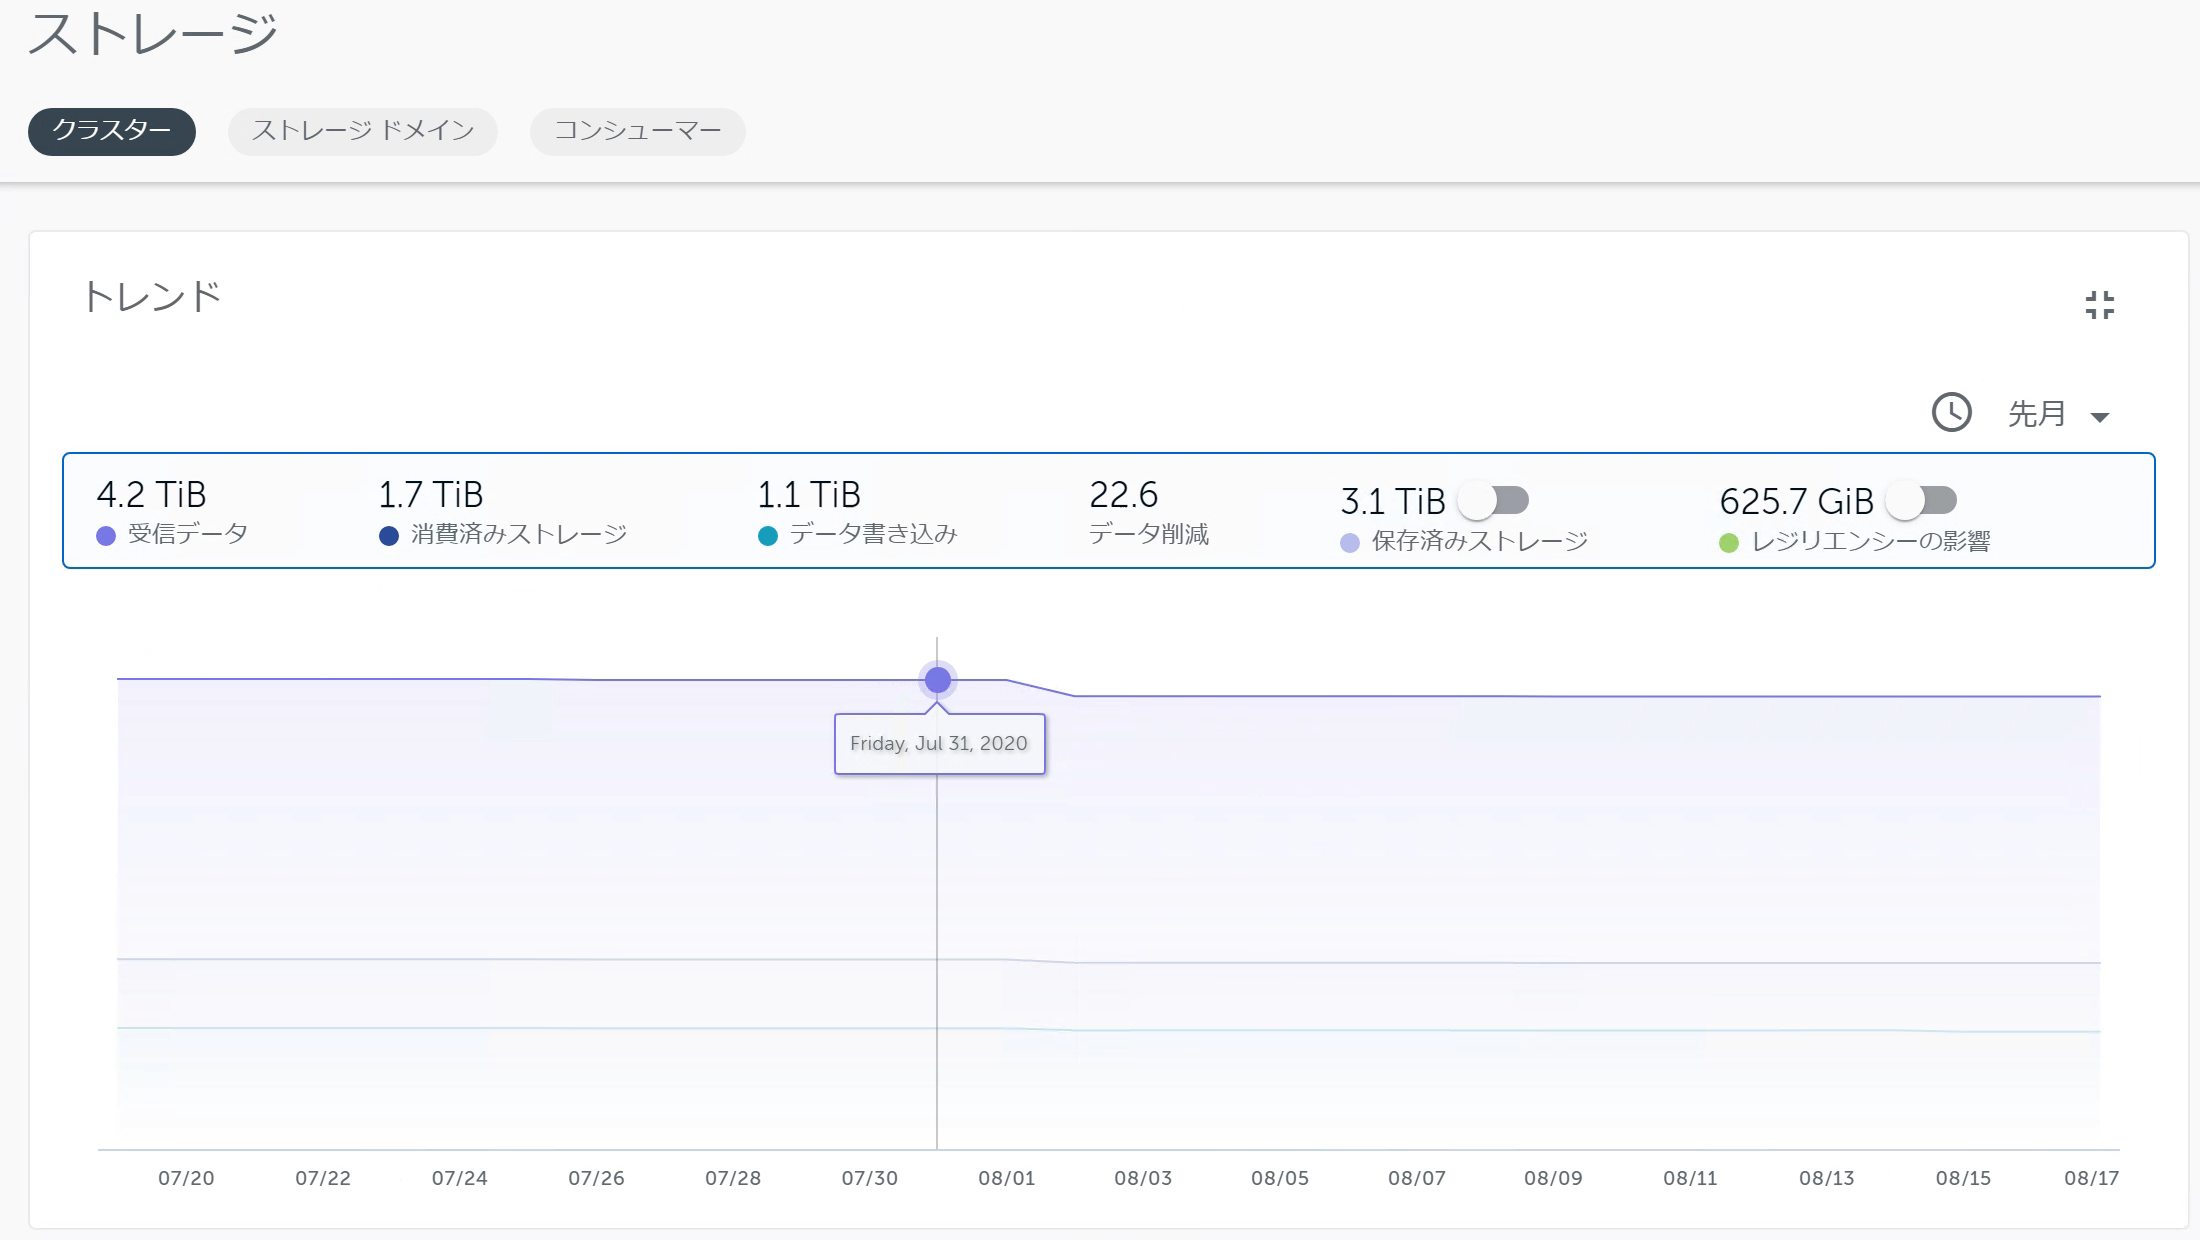Viewport: 2200px width, 1240px height.
Task: Click the 08/13 axis date label
Action: point(1827,1178)
